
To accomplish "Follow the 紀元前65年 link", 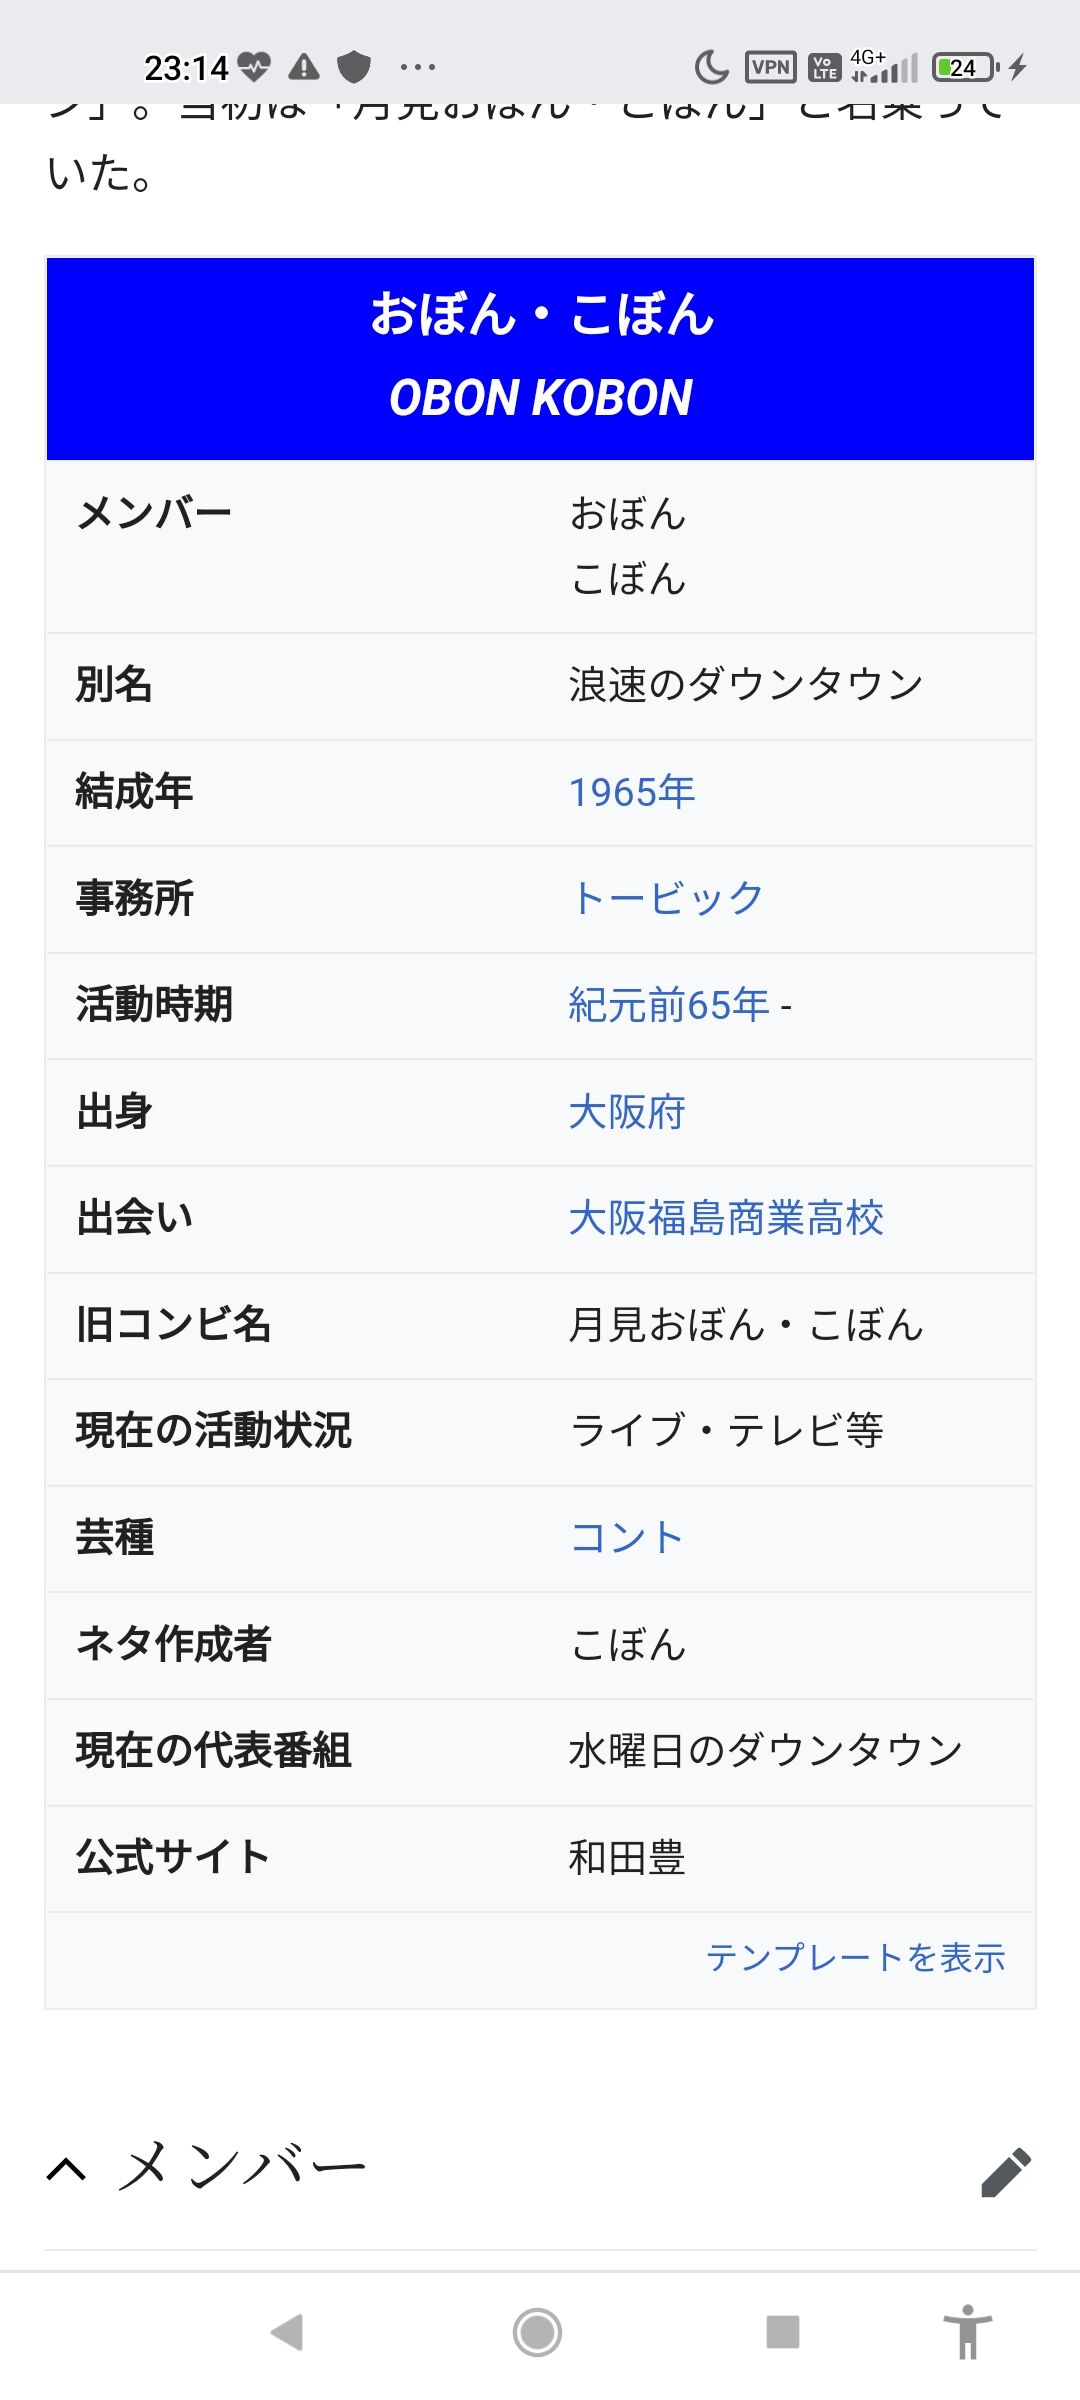I will (669, 1005).
